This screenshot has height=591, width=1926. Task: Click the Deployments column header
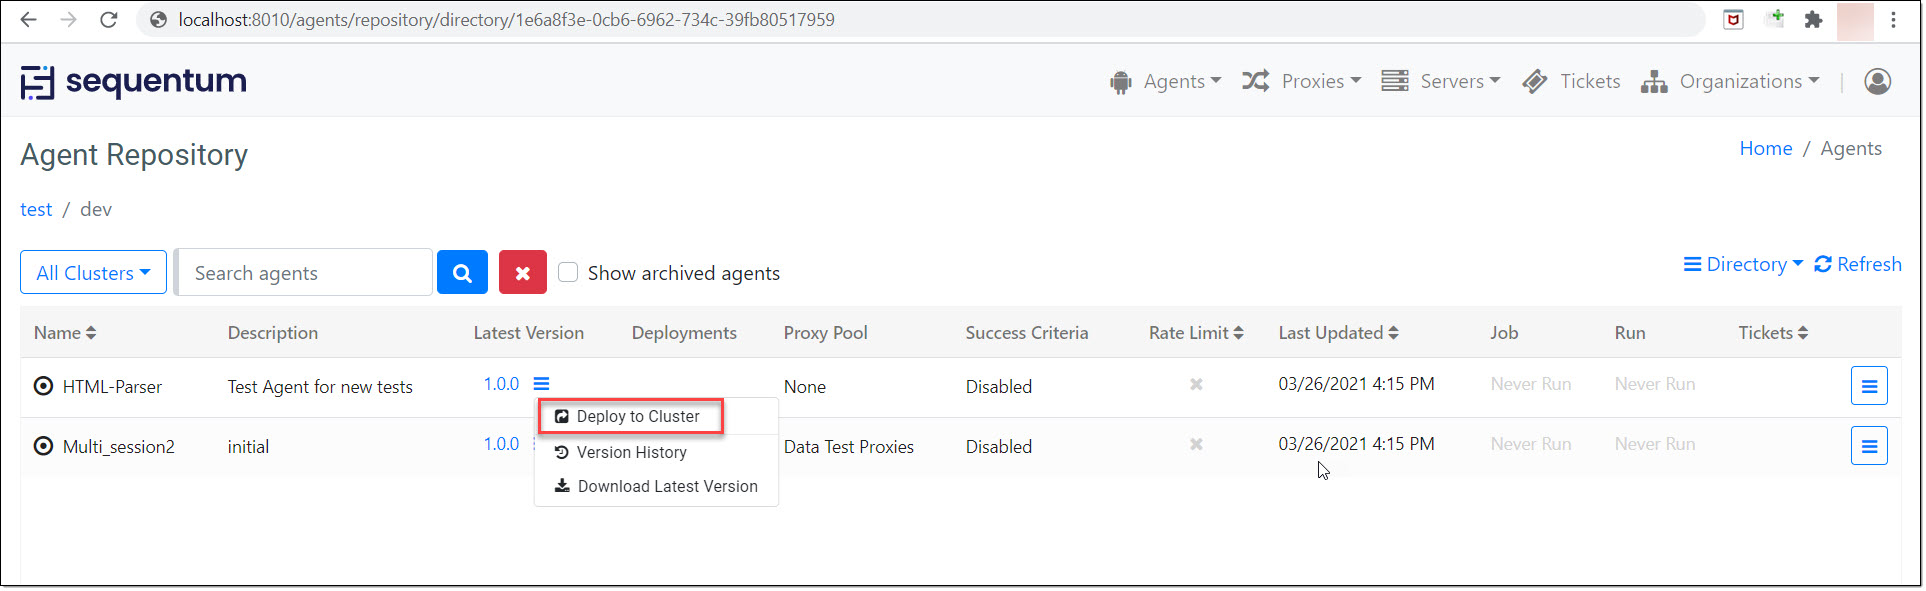684,333
